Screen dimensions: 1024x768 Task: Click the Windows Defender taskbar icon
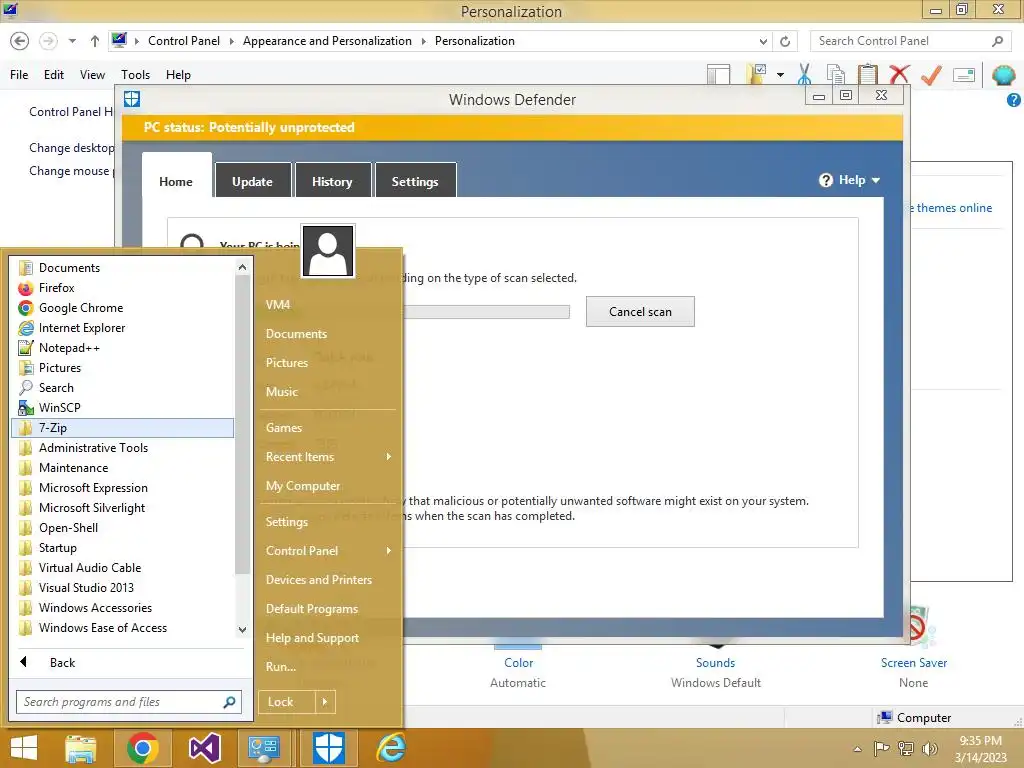click(328, 748)
